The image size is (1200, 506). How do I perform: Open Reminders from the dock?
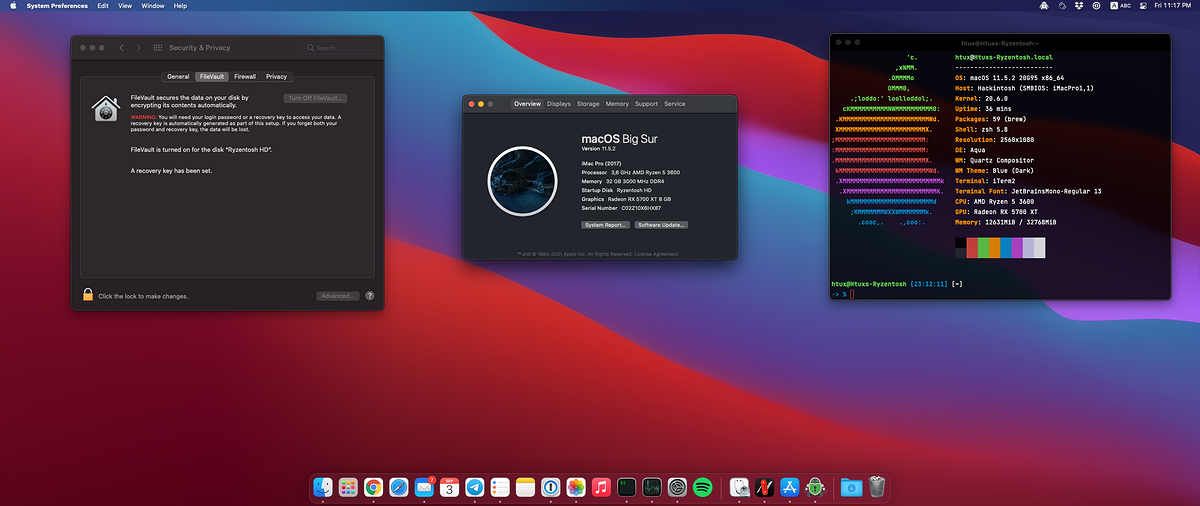click(500, 487)
